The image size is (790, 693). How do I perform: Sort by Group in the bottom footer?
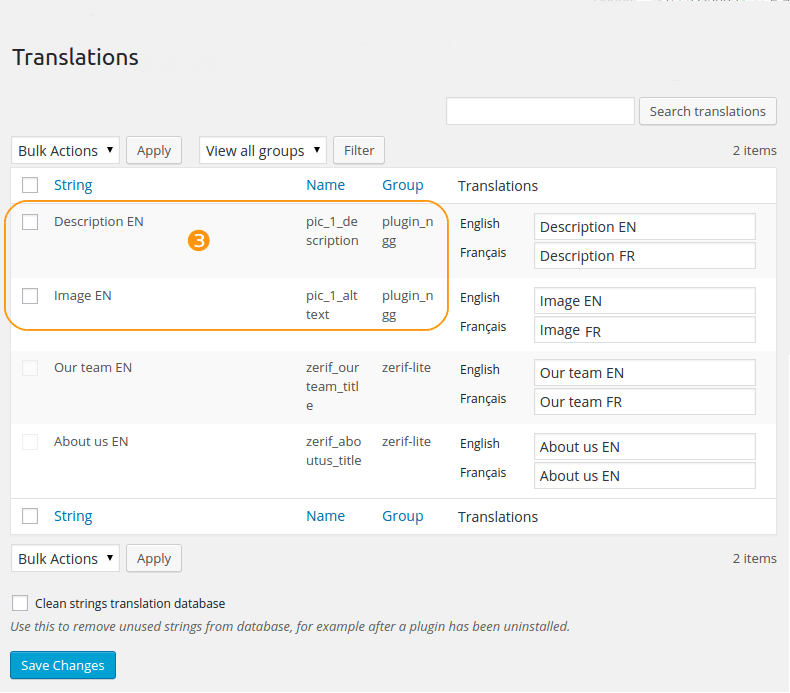403,516
